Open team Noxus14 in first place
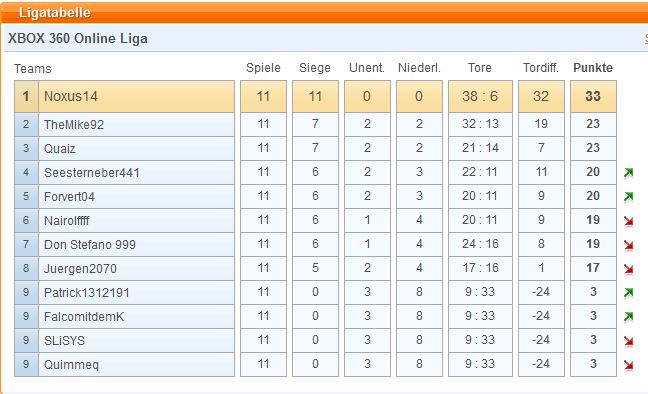 pos(71,96)
